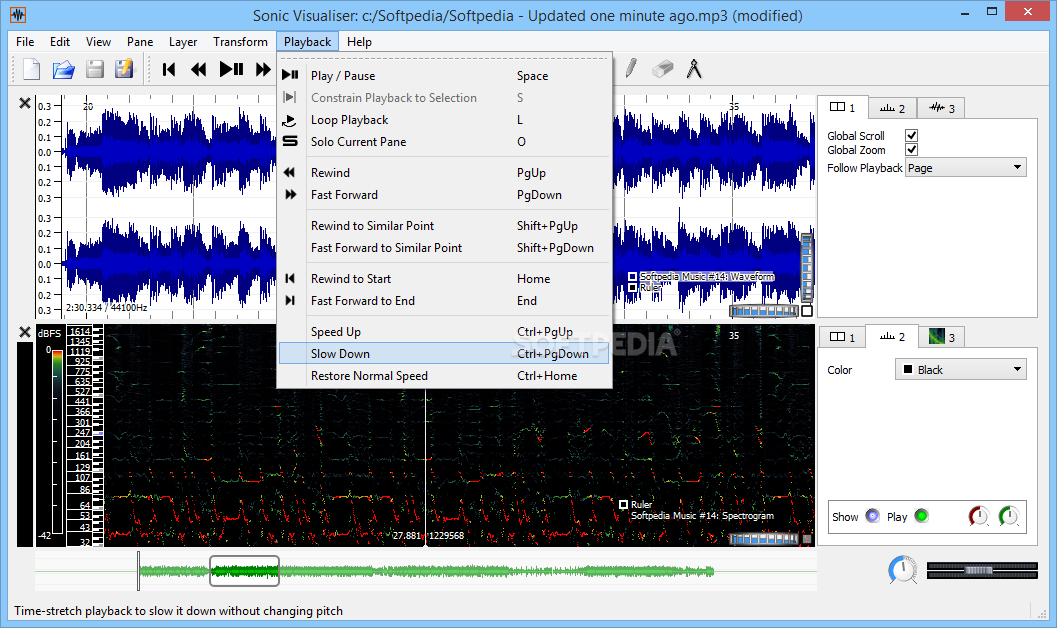Choose Fast Forward to Similar Point
Image resolution: width=1057 pixels, height=628 pixels.
click(x=444, y=248)
